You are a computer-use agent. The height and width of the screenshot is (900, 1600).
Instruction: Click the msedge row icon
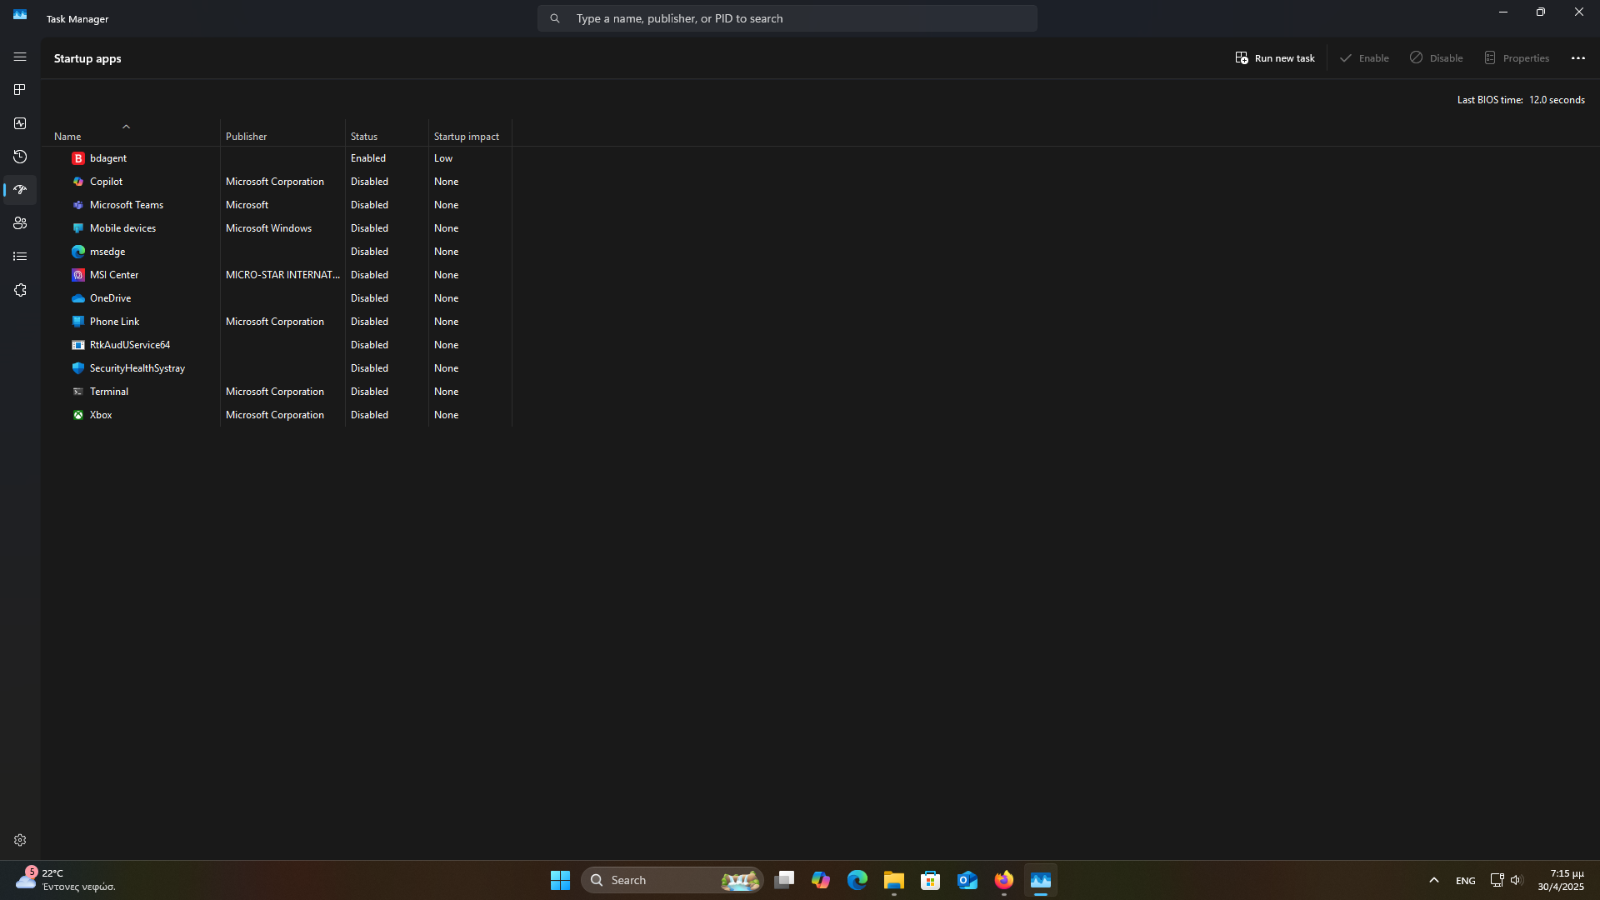pyautogui.click(x=78, y=252)
